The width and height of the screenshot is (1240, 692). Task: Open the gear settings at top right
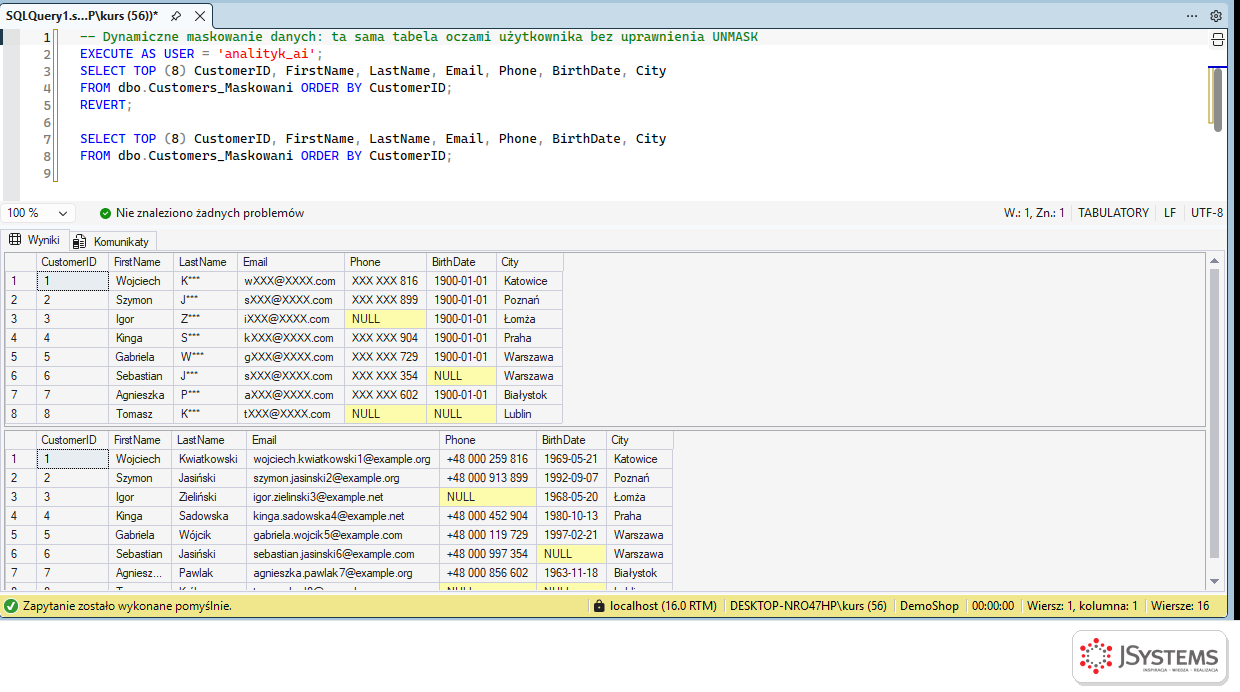[1216, 16]
